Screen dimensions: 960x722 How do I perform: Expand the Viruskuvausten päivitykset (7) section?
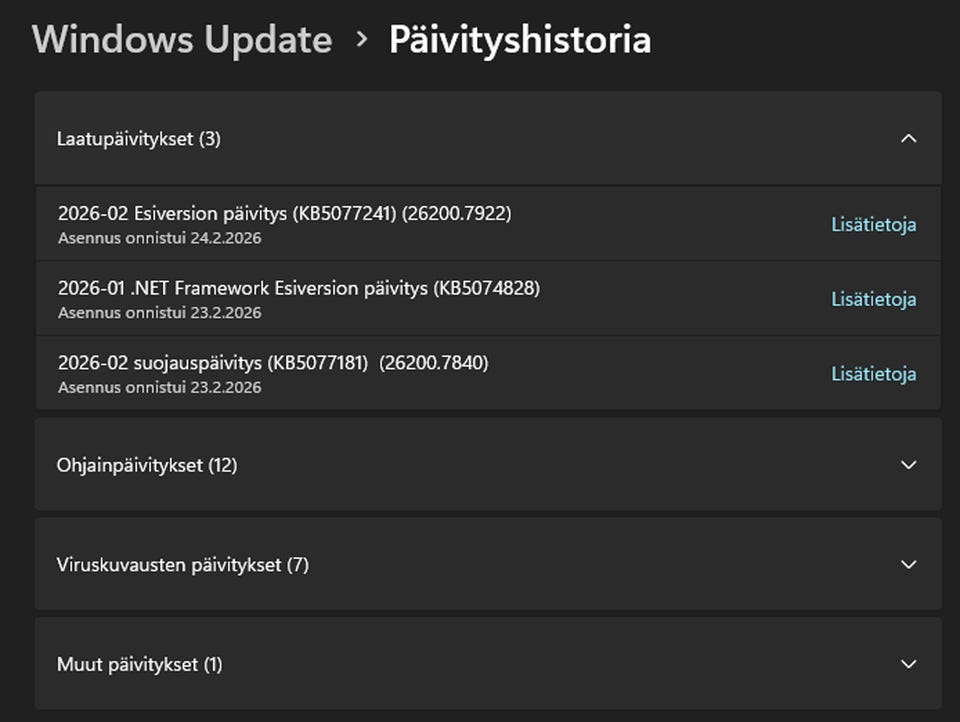coord(183,565)
